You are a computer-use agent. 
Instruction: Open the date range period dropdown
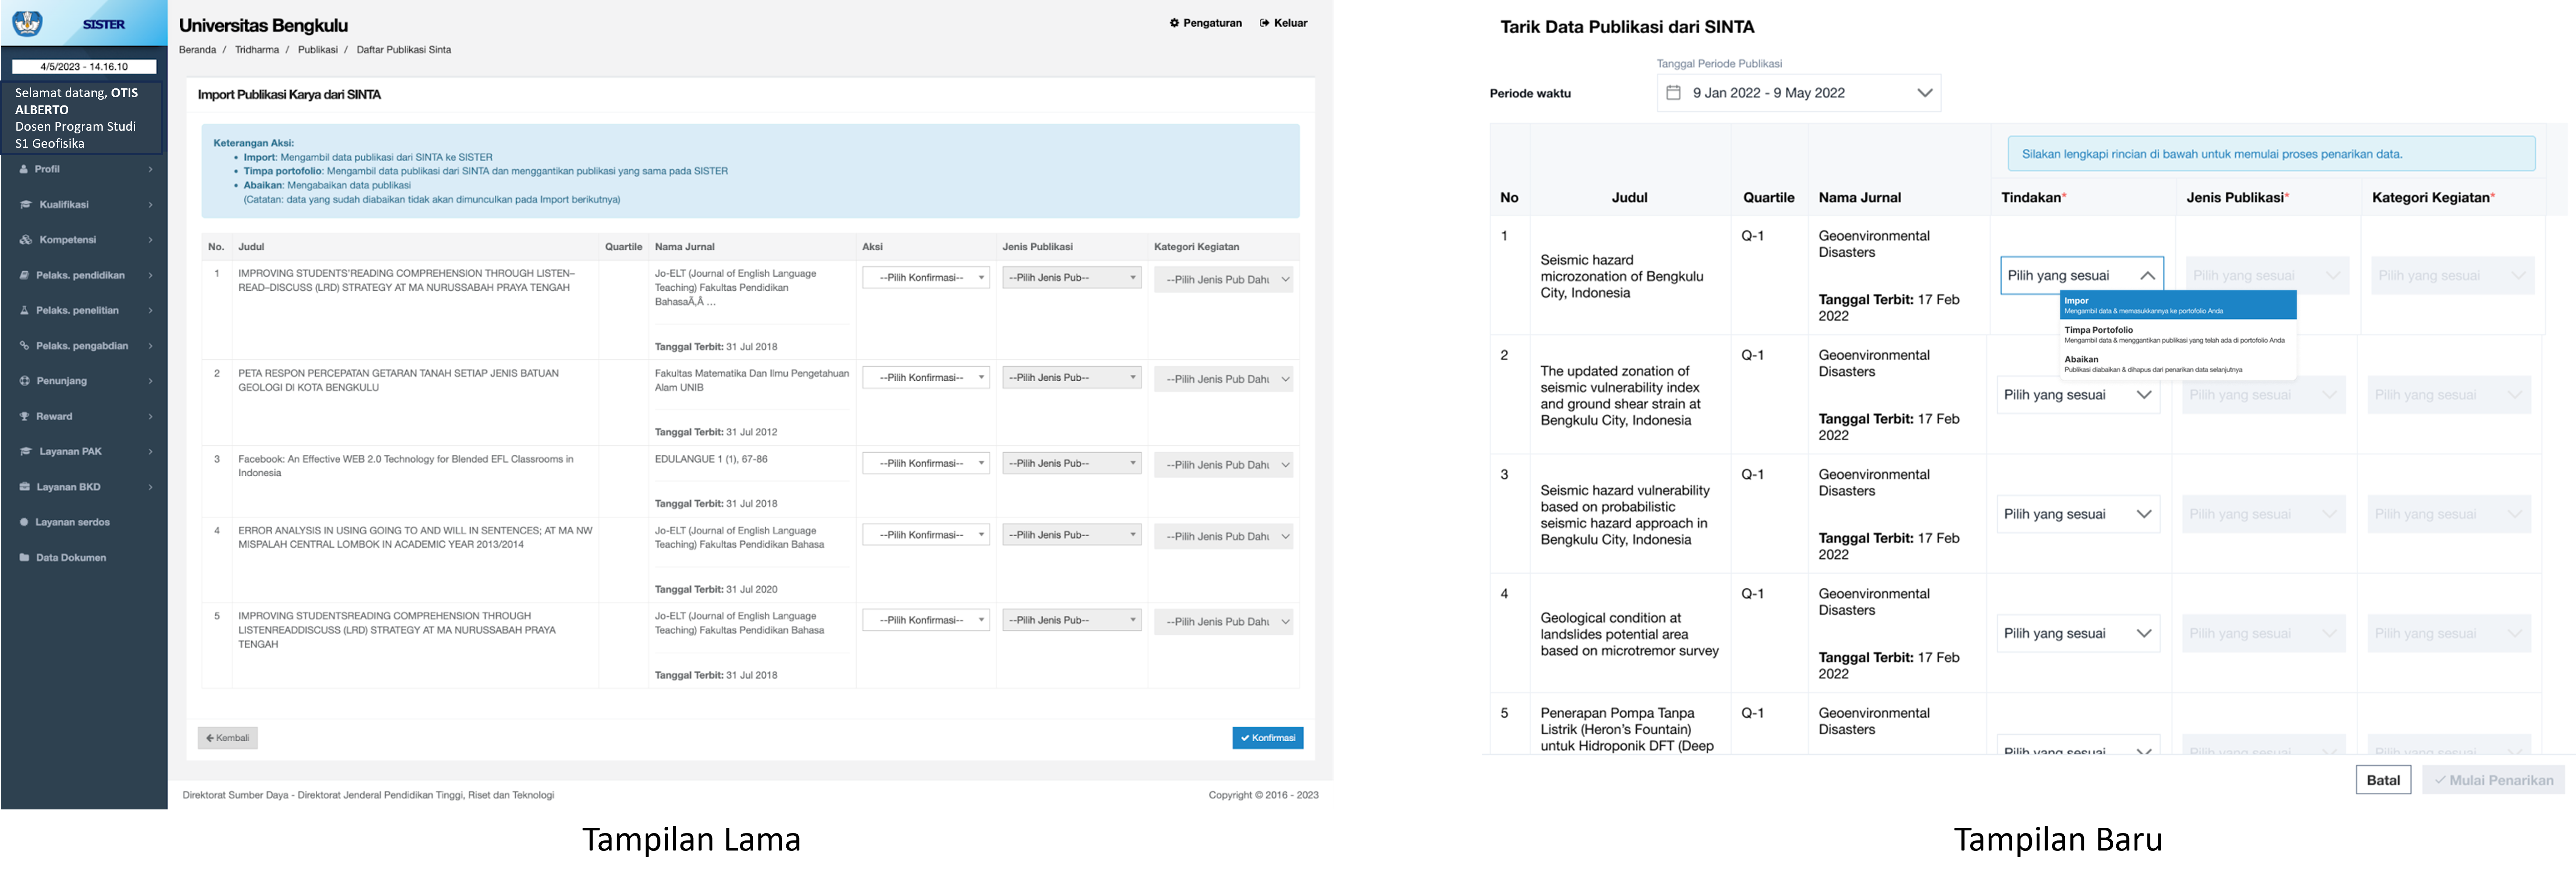(1798, 93)
